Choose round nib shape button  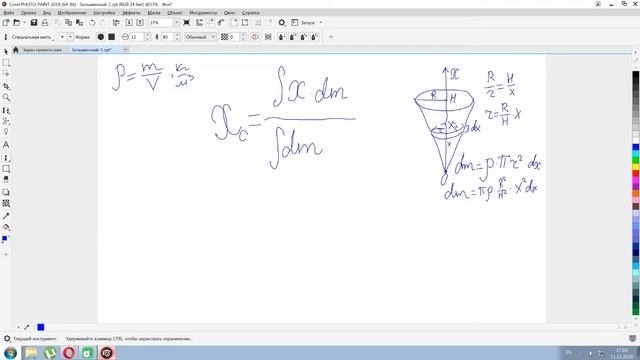(101, 37)
